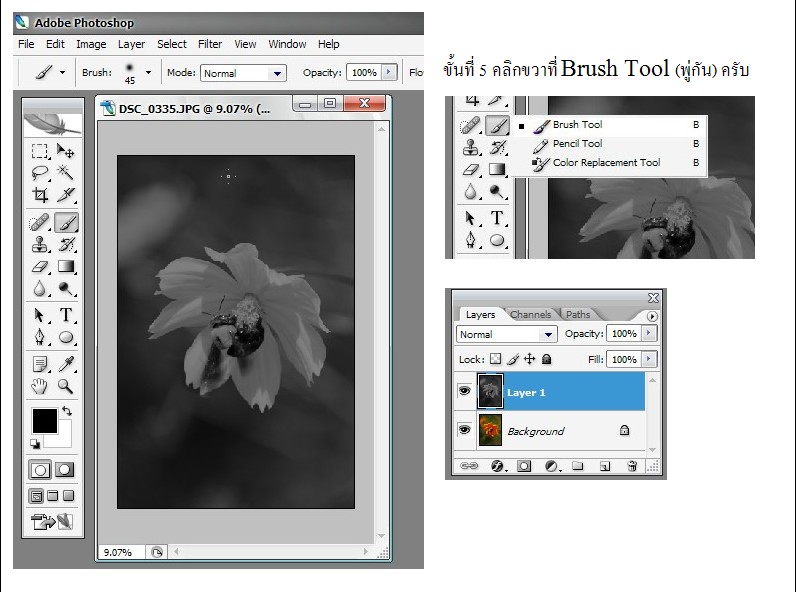
Task: Swap foreground and background colors
Action: [x=67, y=411]
